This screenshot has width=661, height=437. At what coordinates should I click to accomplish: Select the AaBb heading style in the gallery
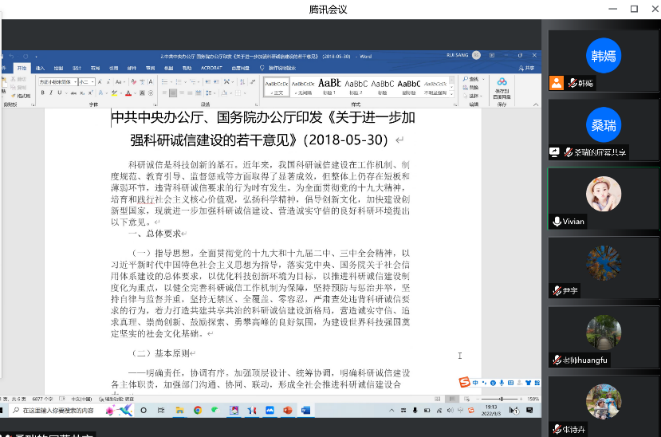point(329,84)
